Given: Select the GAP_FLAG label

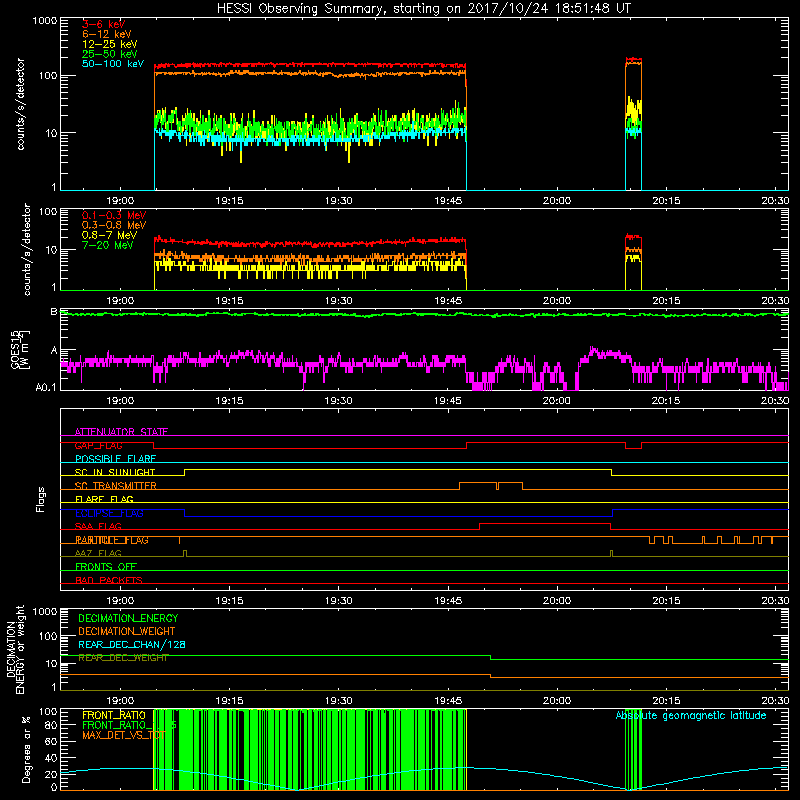Looking at the screenshot, I should tap(99, 445).
